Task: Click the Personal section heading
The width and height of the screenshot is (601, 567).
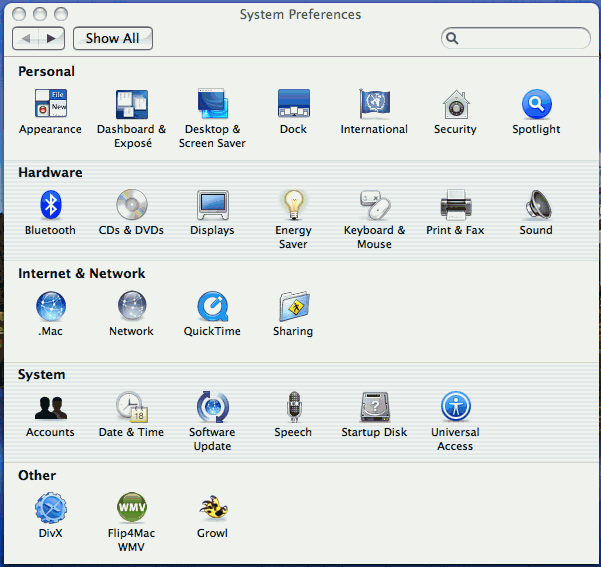Action: pyautogui.click(x=46, y=72)
